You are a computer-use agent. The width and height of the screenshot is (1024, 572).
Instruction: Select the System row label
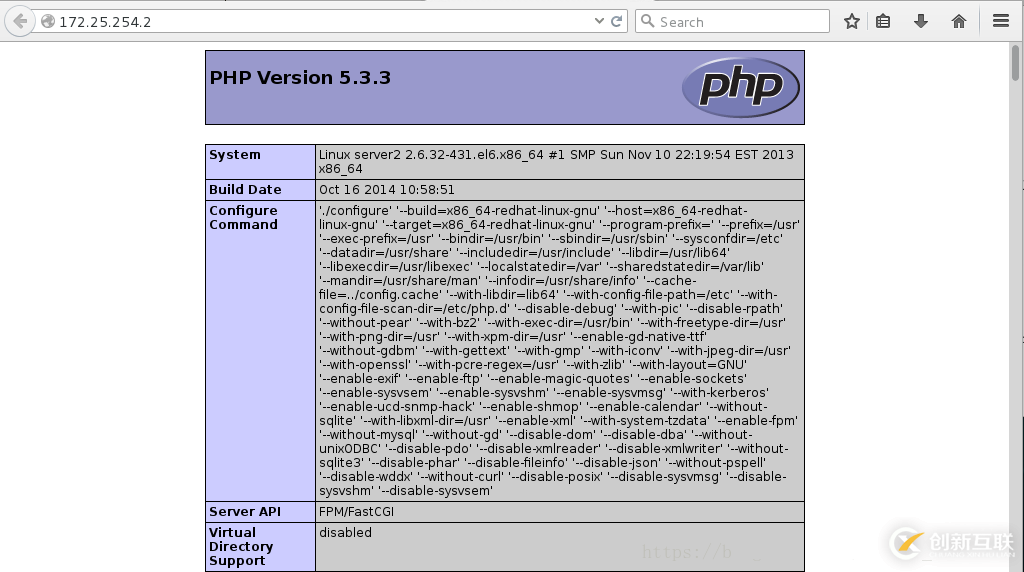pos(234,155)
